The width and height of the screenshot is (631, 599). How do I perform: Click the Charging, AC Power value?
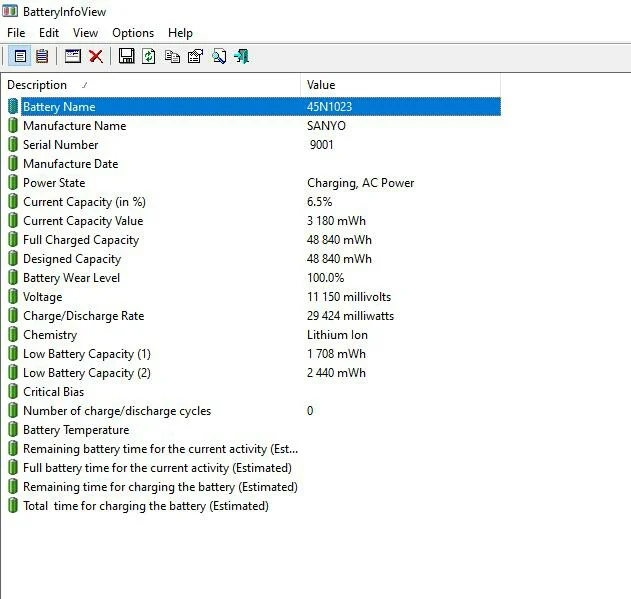coord(360,183)
